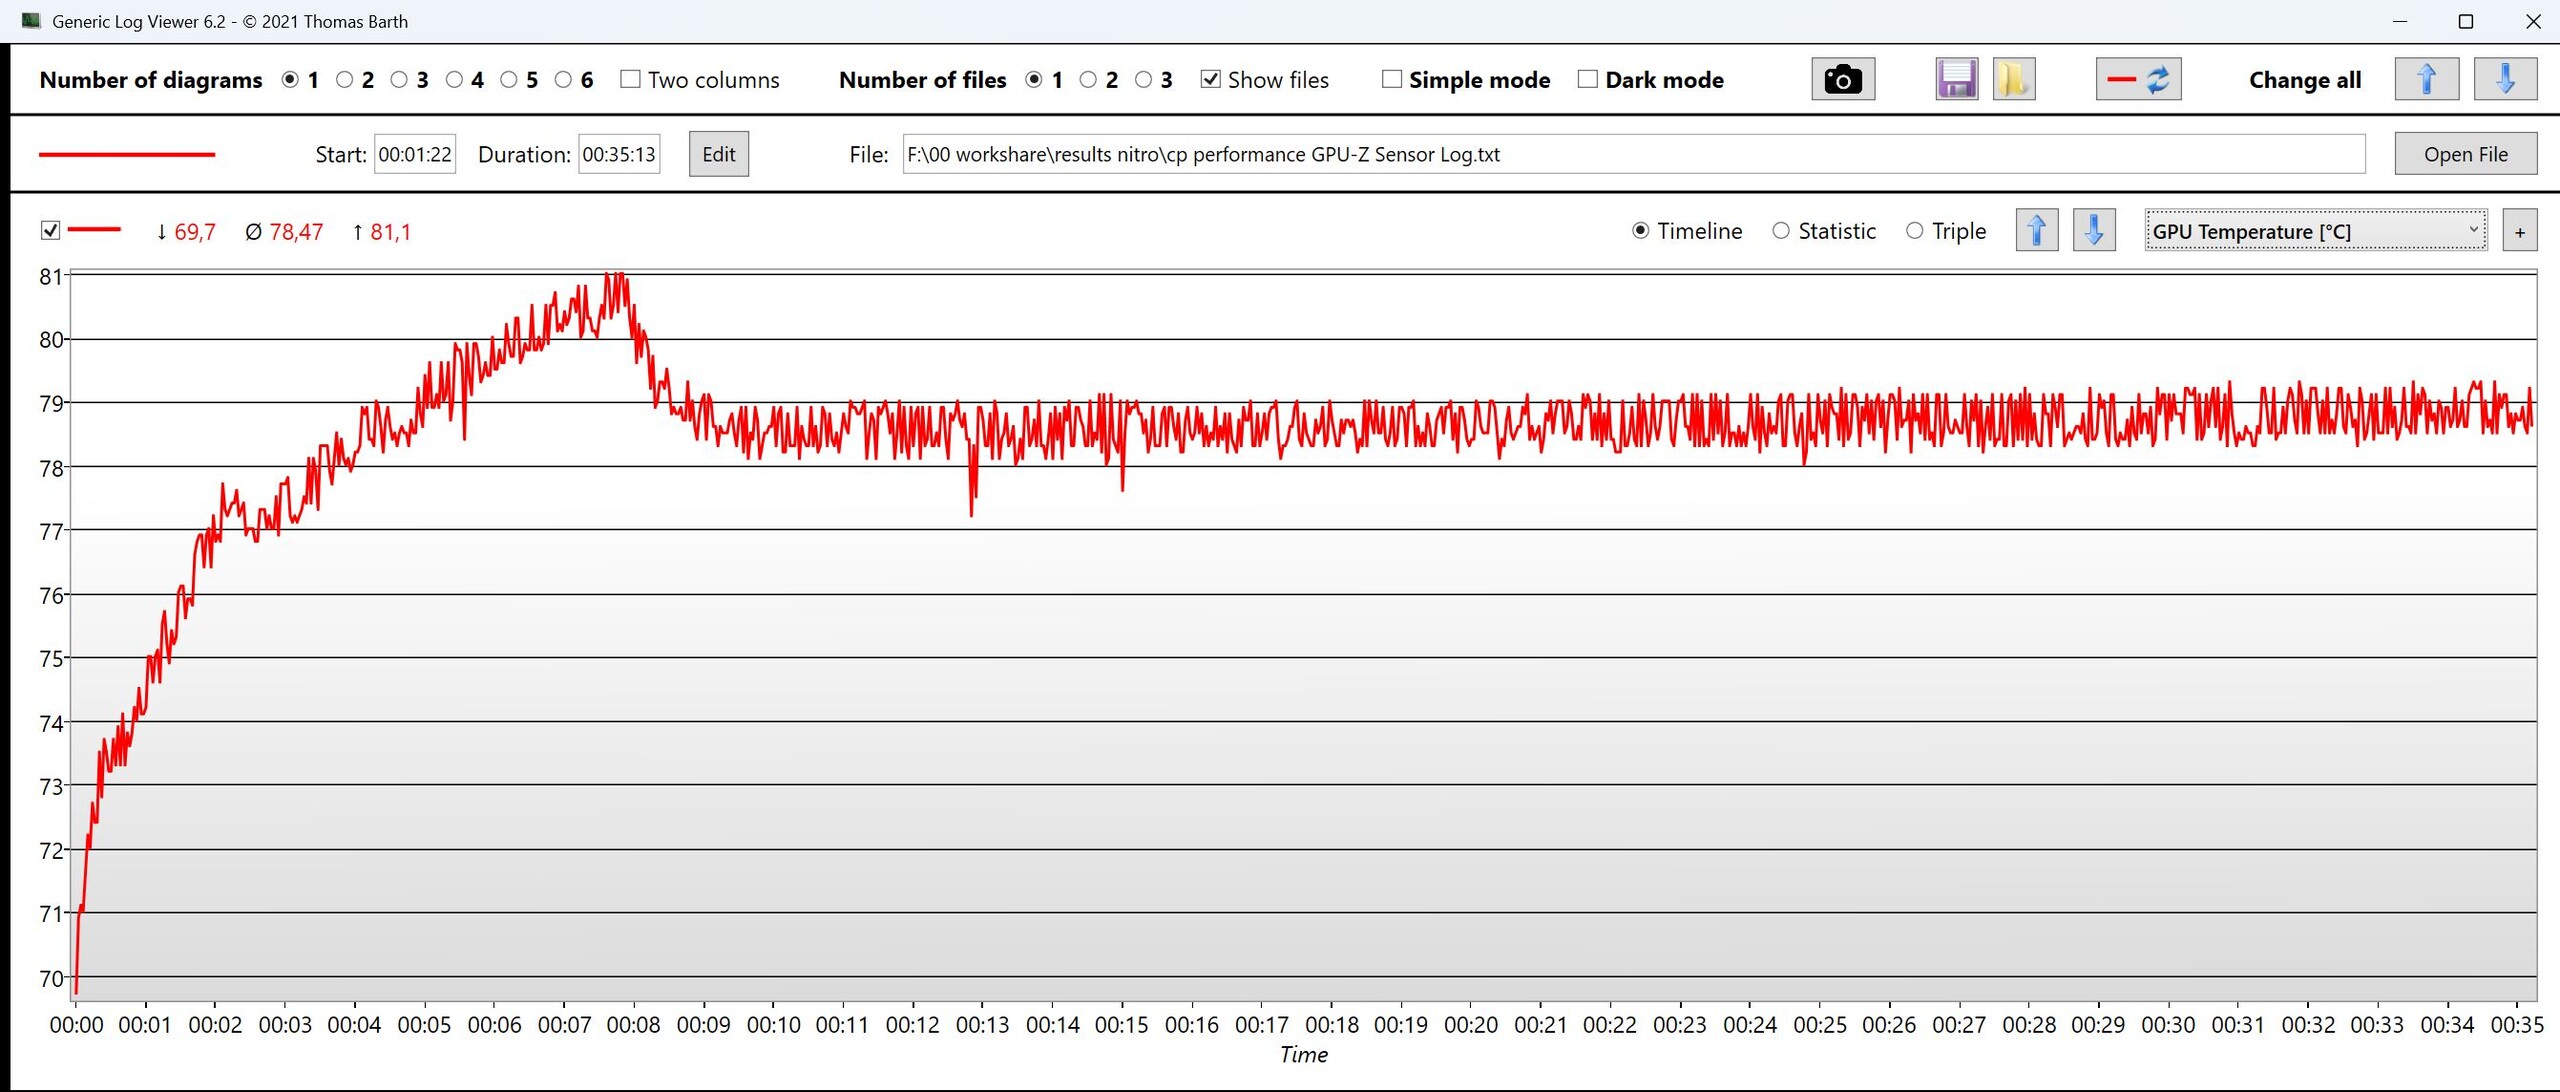This screenshot has height=1092, width=2560.
Task: Click the diagram up arrow beside Triple
Action: (x=2036, y=231)
